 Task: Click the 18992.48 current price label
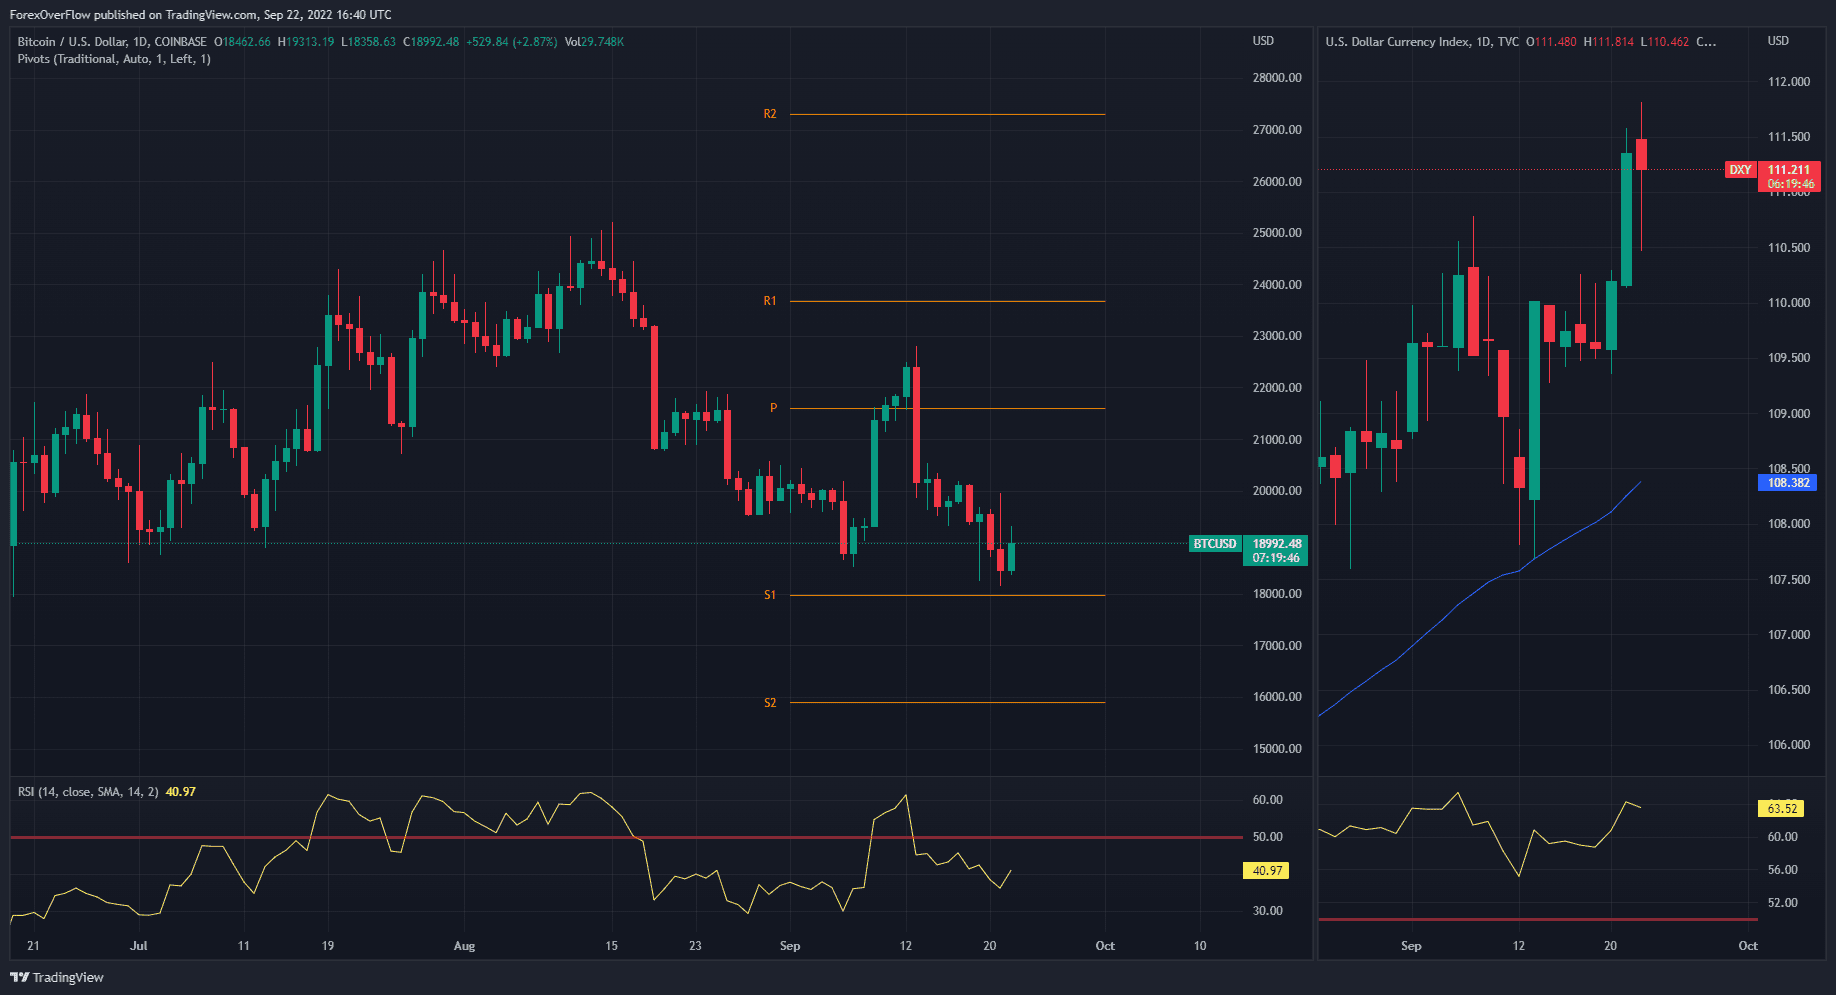coord(1277,544)
